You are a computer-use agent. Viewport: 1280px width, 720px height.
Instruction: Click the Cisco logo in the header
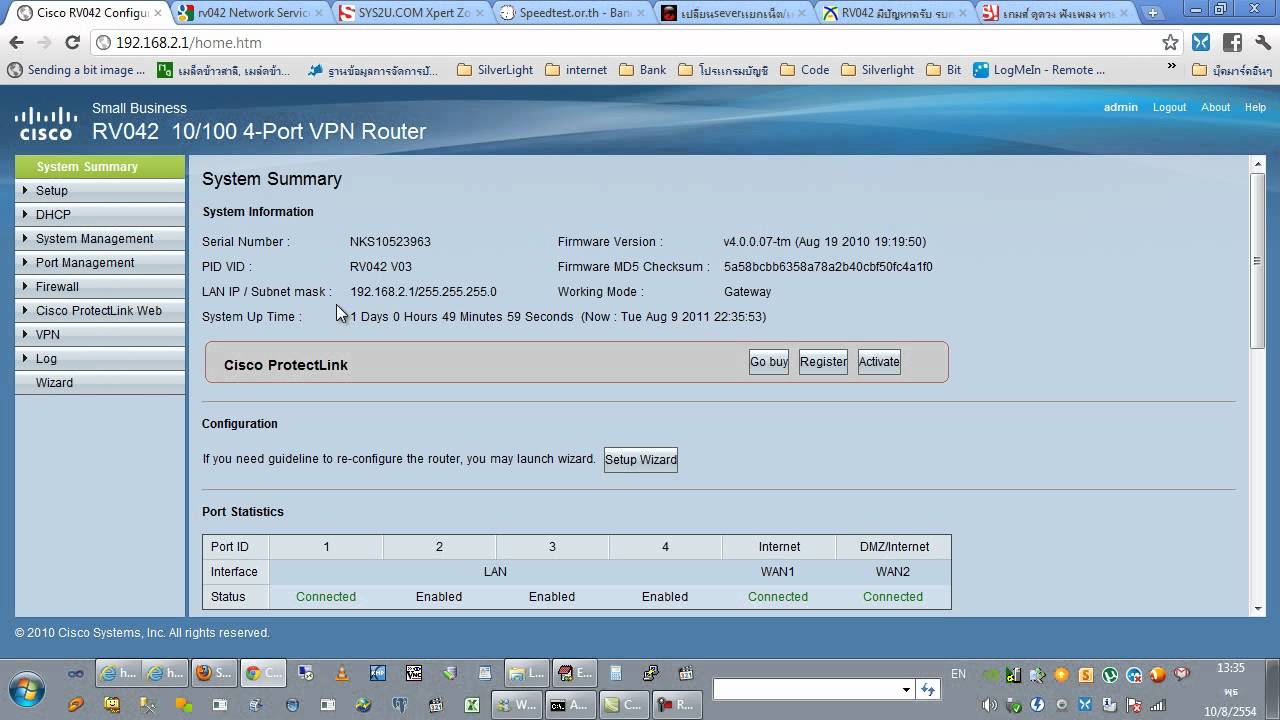(x=45, y=123)
